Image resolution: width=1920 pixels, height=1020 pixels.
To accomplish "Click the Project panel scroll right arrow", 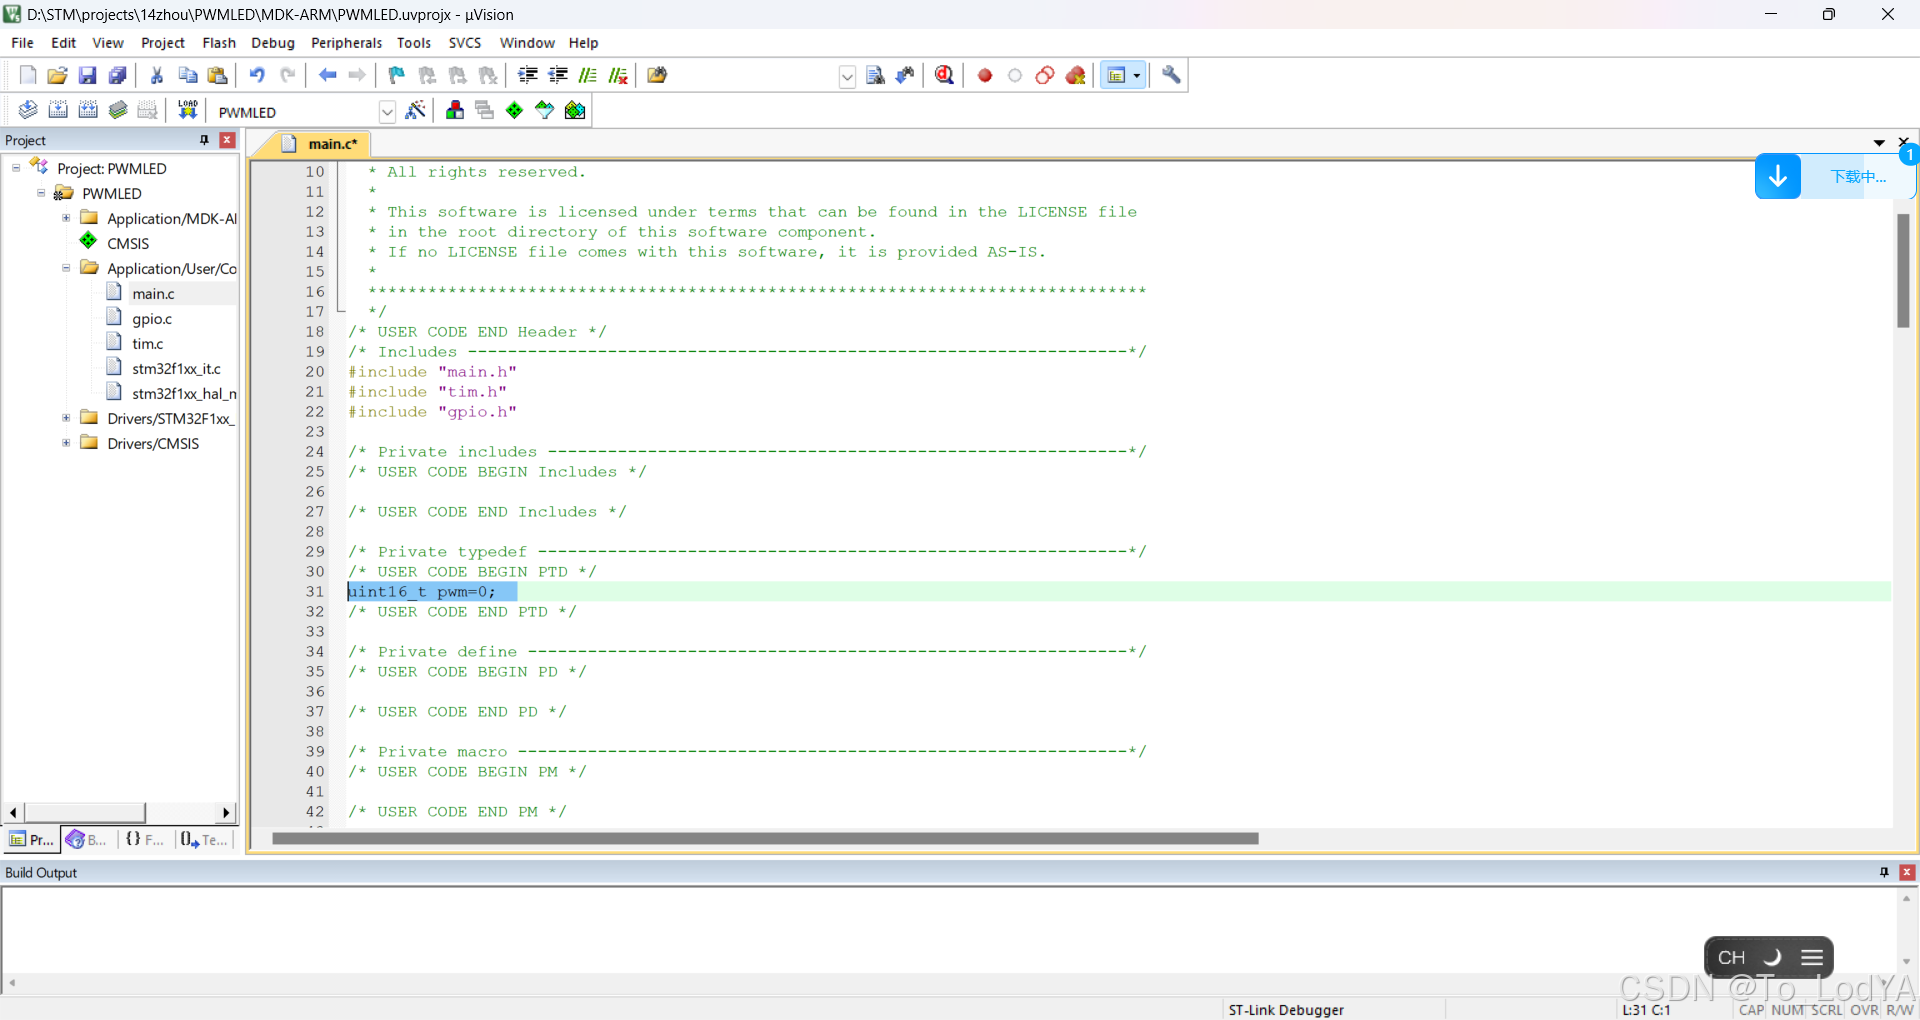I will pos(226,812).
